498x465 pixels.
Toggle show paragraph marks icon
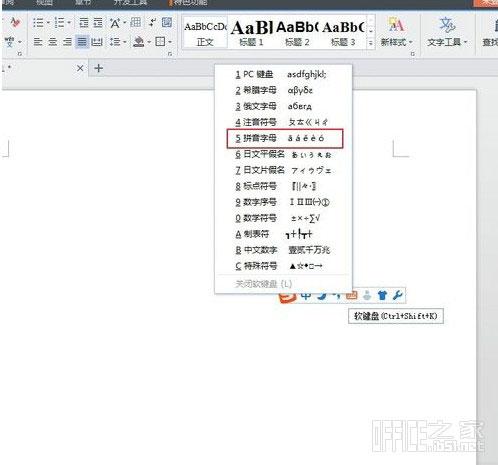[153, 22]
